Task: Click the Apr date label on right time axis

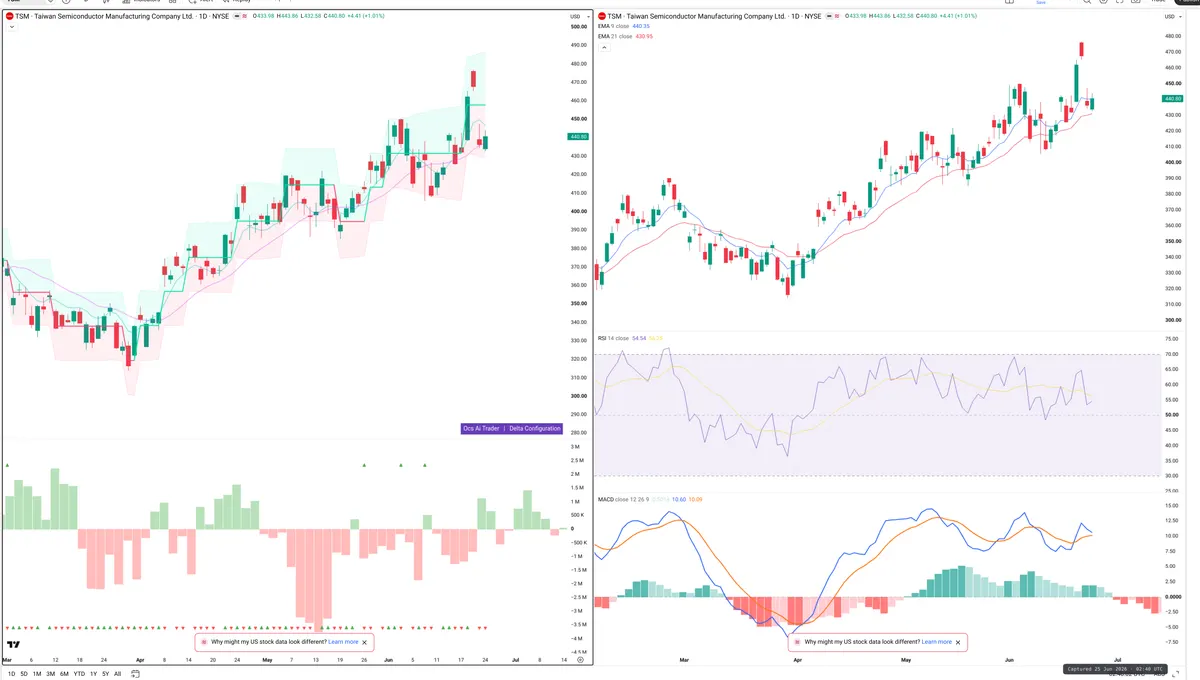Action: (x=797, y=660)
